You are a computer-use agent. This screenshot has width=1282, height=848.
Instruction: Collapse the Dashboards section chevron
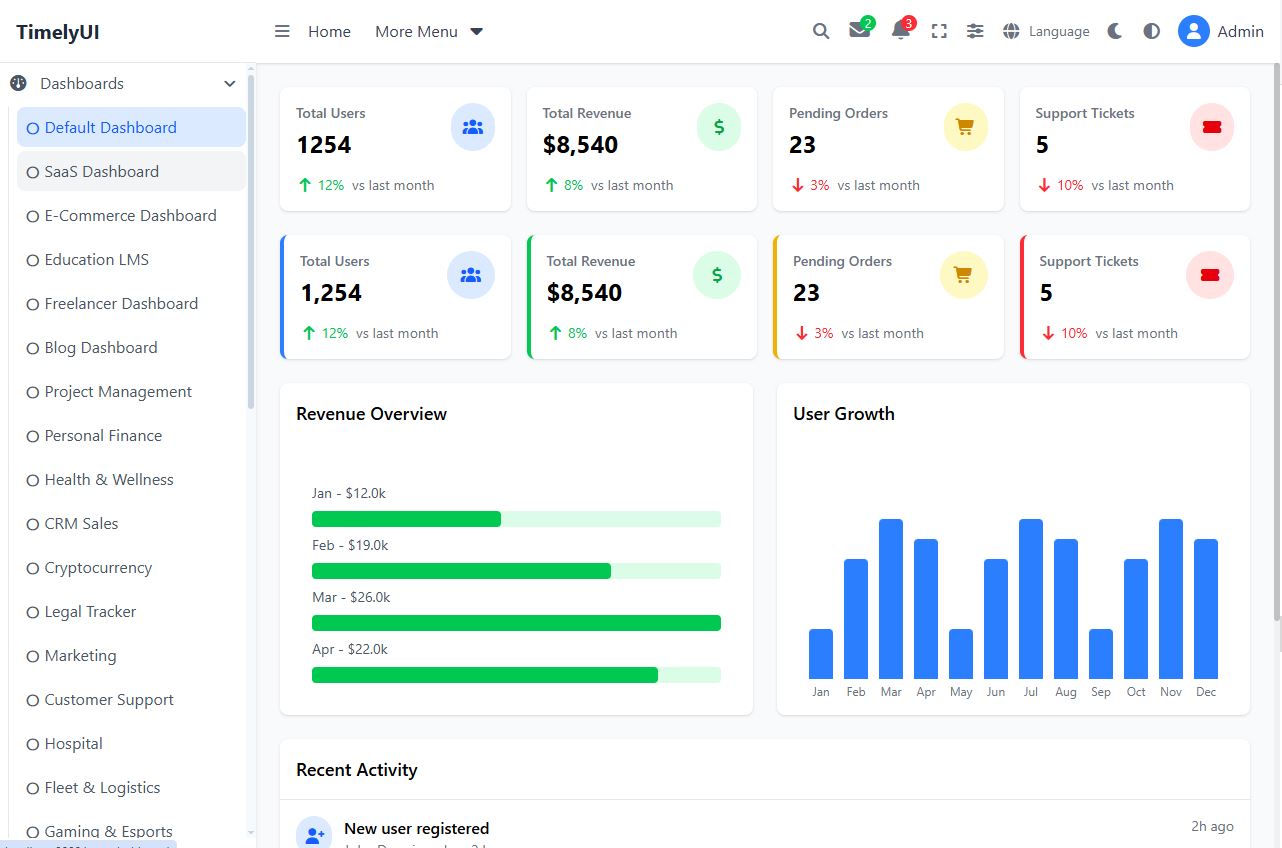coord(230,84)
